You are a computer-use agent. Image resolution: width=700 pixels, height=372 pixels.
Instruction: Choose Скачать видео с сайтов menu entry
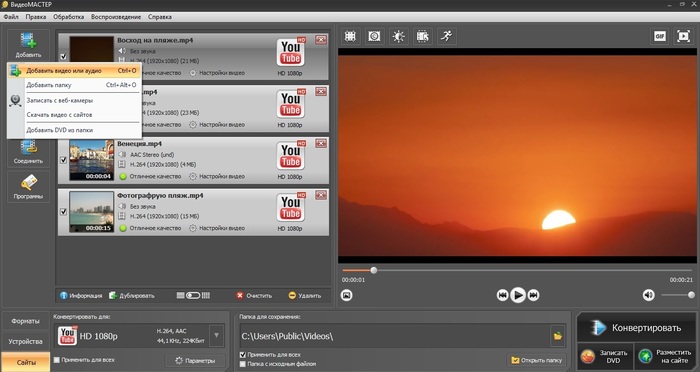(x=74, y=115)
